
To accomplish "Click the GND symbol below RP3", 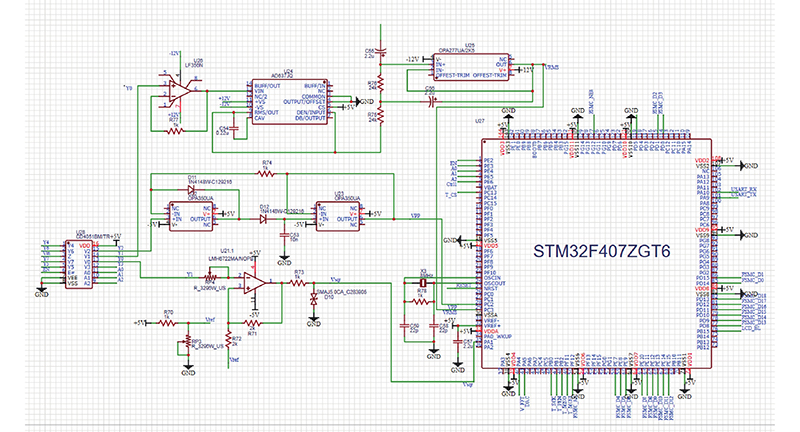I will click(x=188, y=369).
